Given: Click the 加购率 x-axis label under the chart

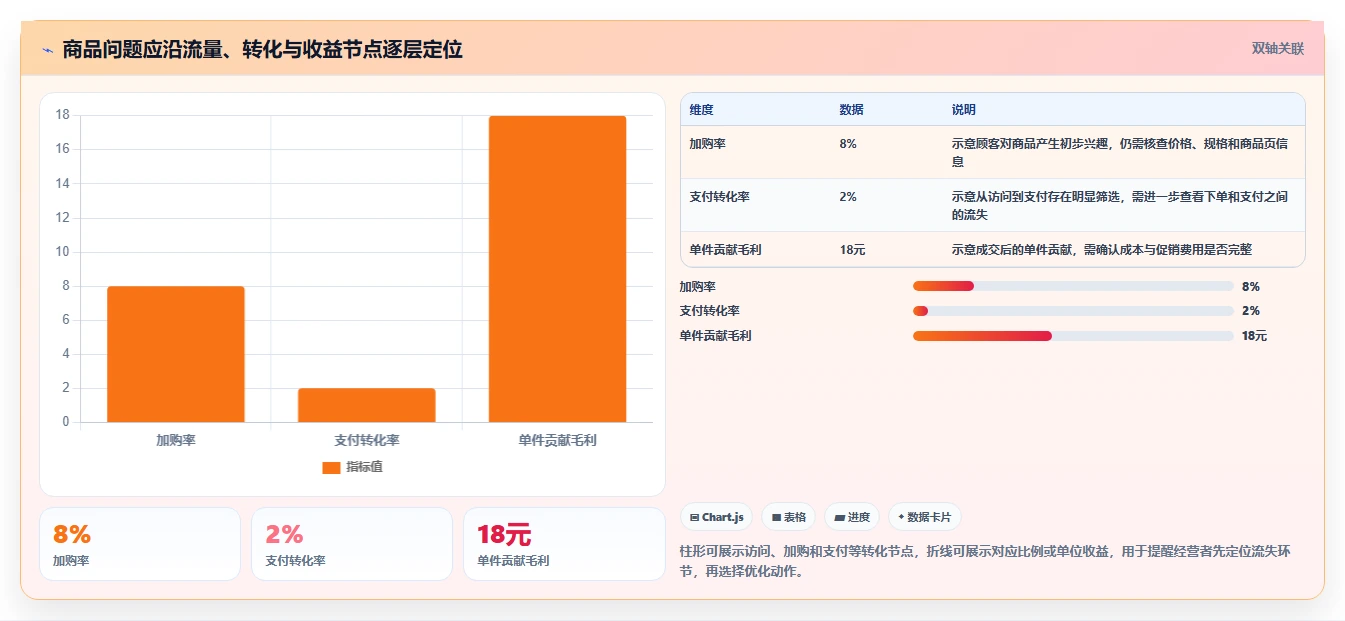Looking at the screenshot, I should click(176, 440).
